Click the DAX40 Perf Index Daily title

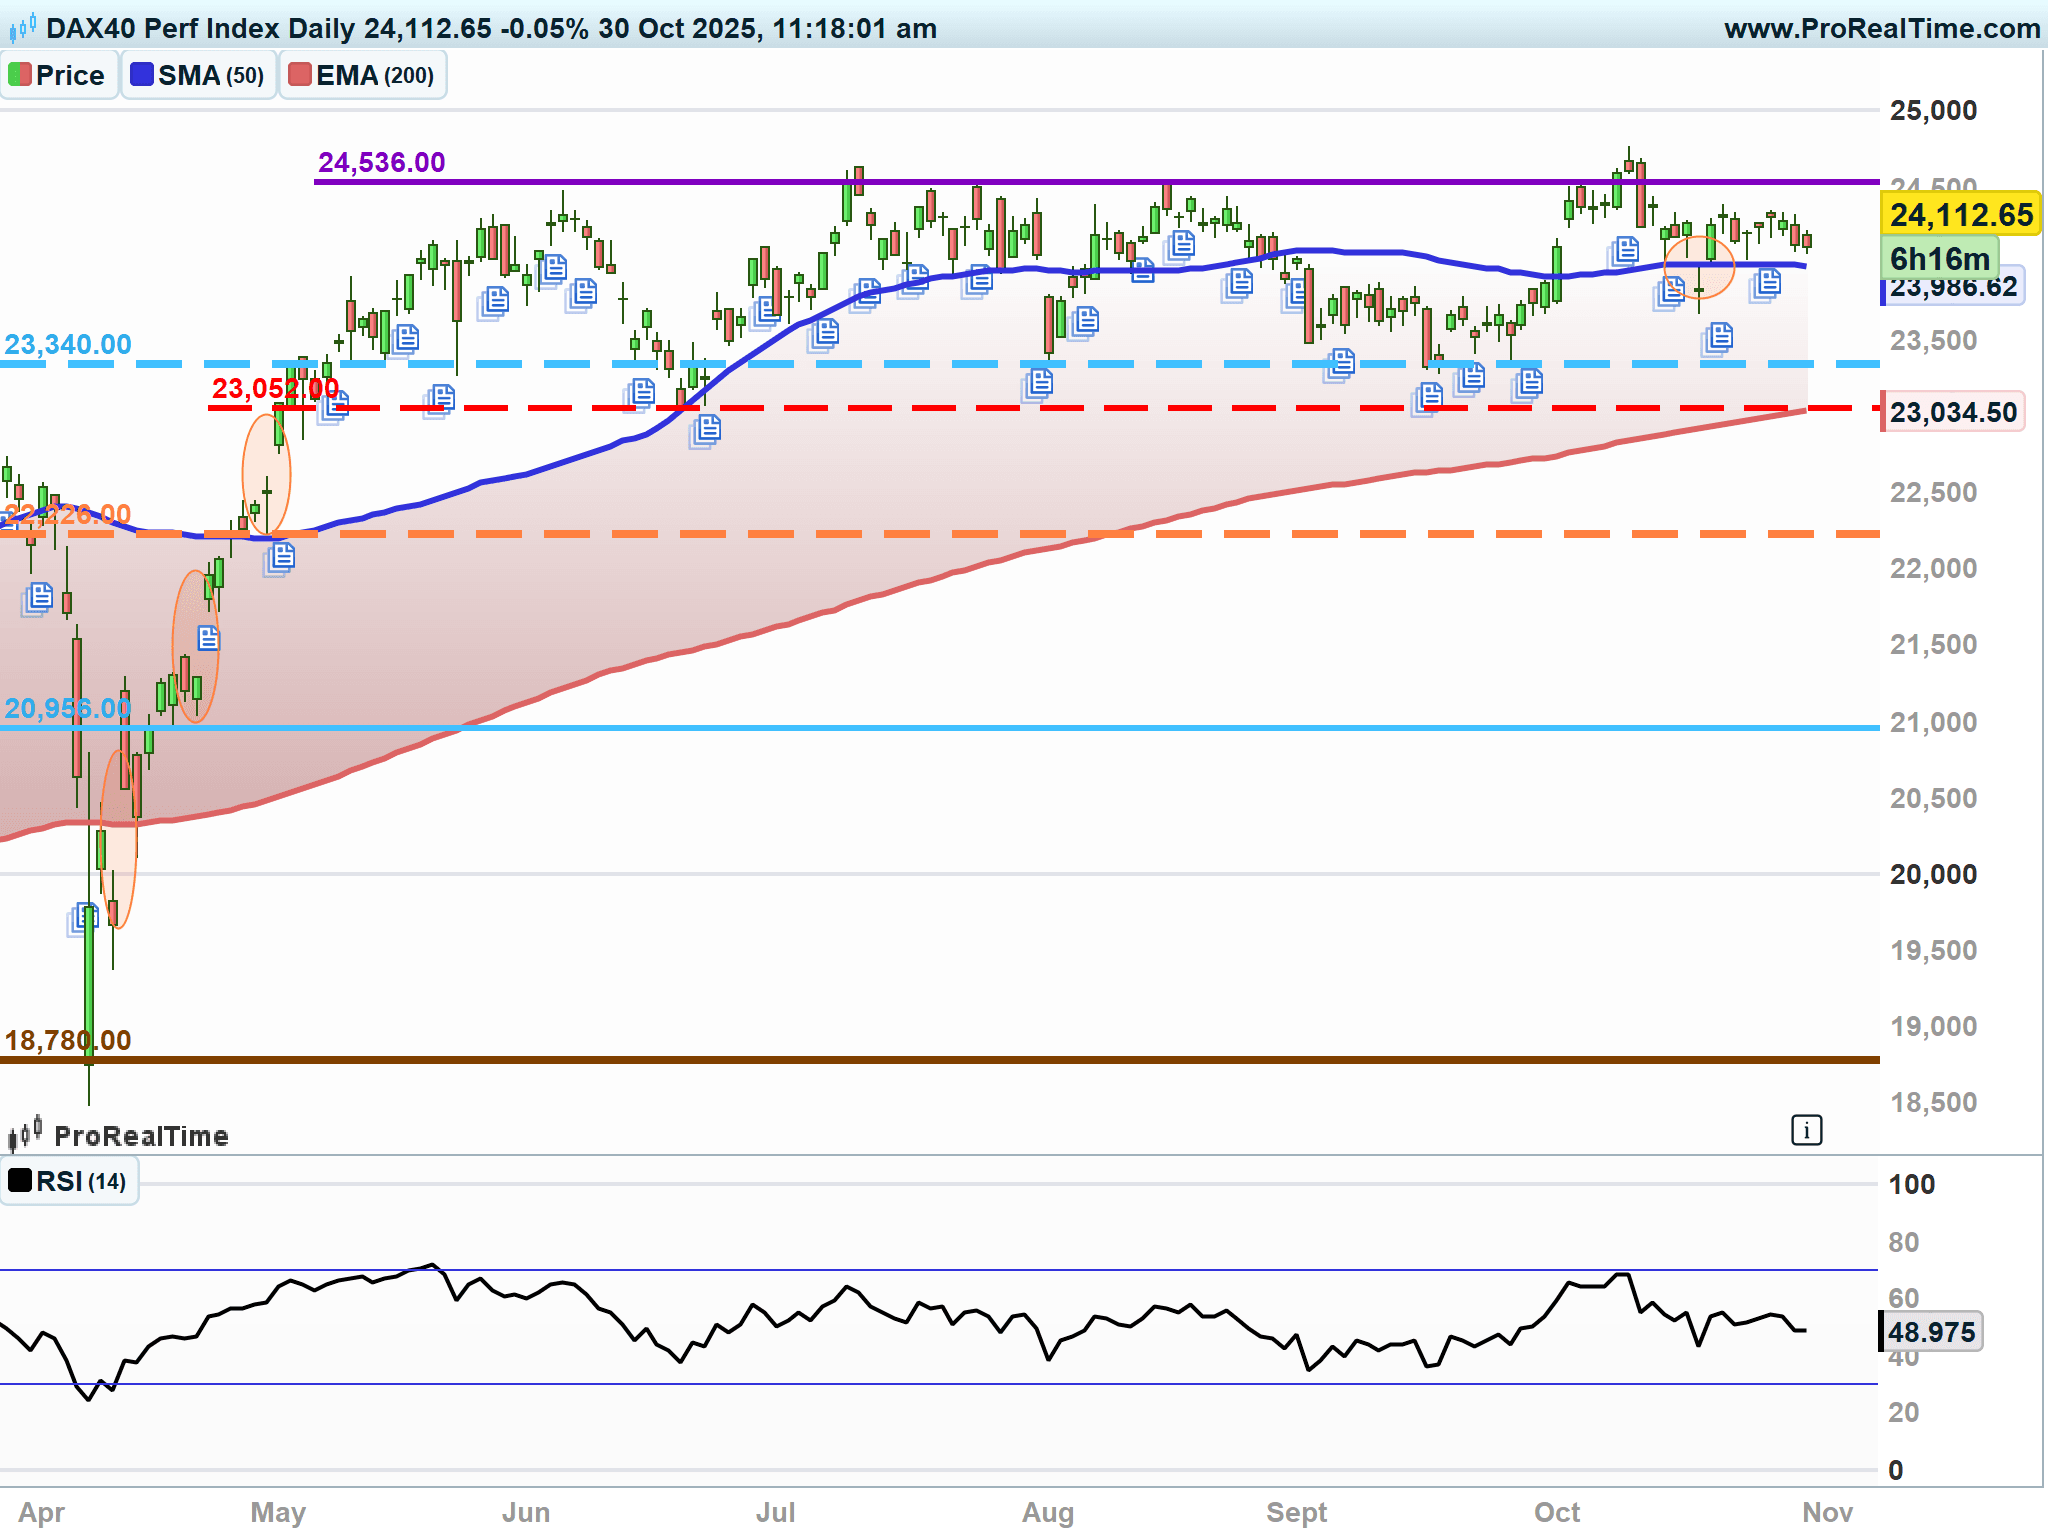point(200,28)
